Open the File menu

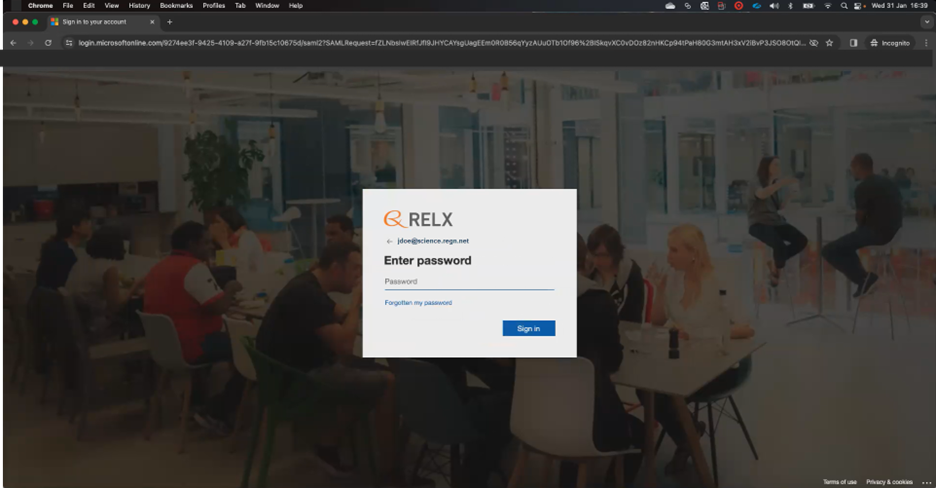pyautogui.click(x=68, y=5)
